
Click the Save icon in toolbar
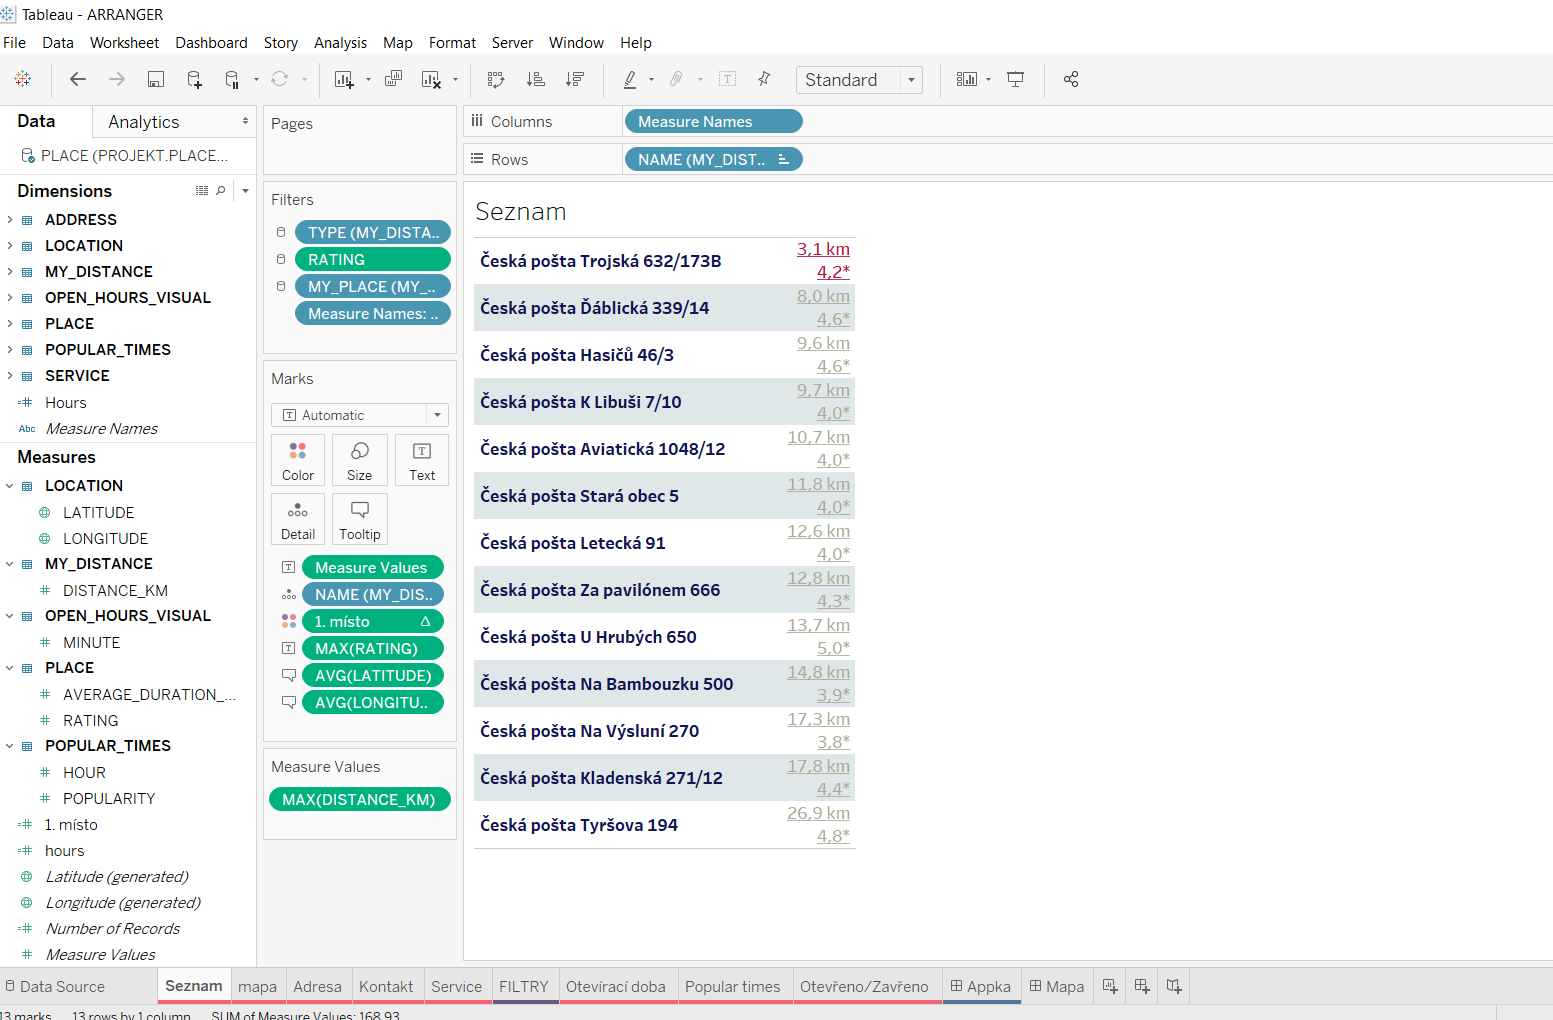pos(156,79)
